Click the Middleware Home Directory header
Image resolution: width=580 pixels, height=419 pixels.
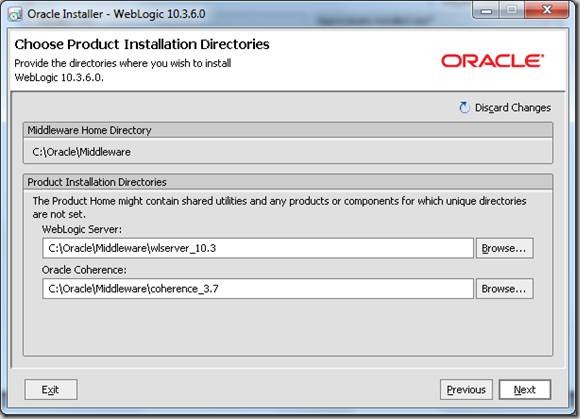(288, 130)
